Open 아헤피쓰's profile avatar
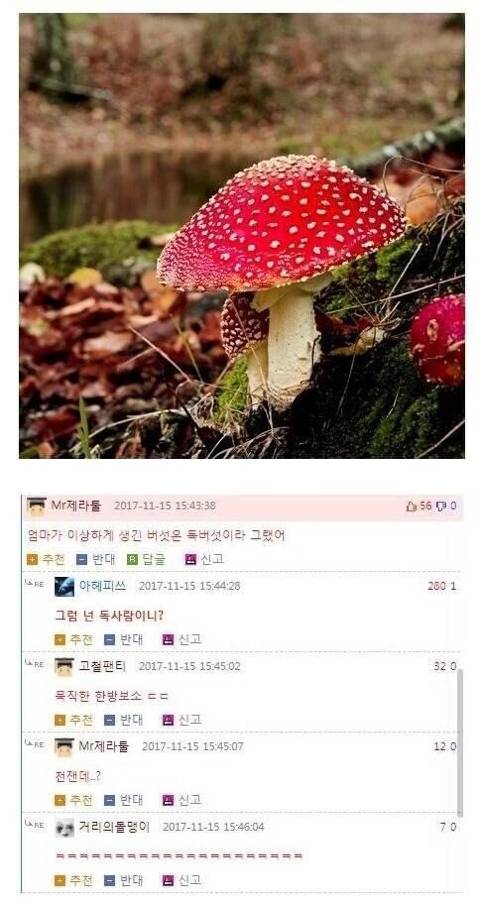 (64, 586)
